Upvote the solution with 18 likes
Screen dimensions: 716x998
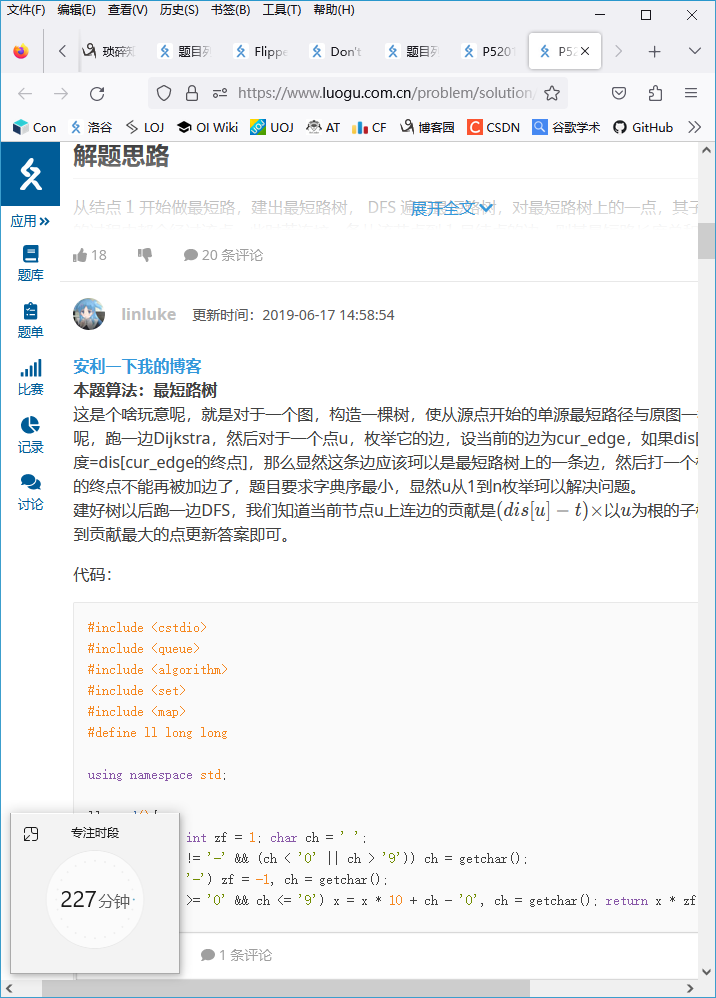pyautogui.click(x=89, y=255)
